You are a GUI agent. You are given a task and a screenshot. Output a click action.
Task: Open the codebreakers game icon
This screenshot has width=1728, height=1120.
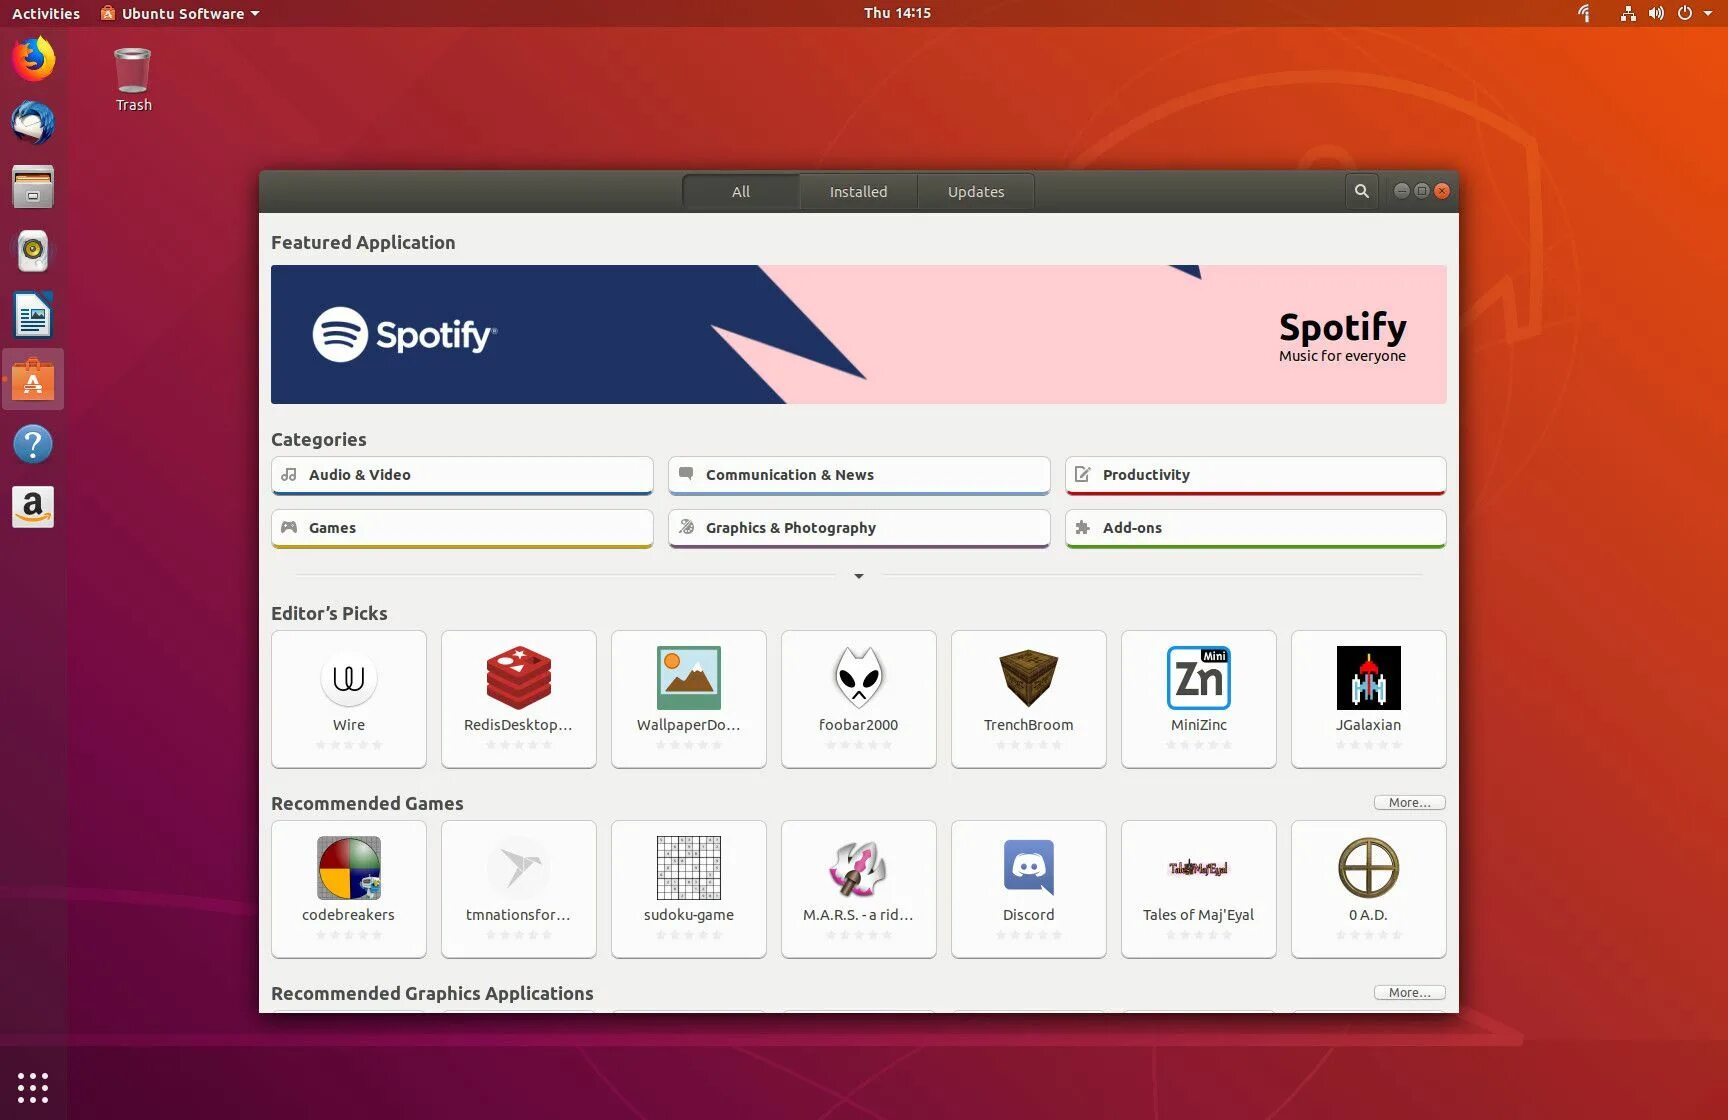[348, 867]
